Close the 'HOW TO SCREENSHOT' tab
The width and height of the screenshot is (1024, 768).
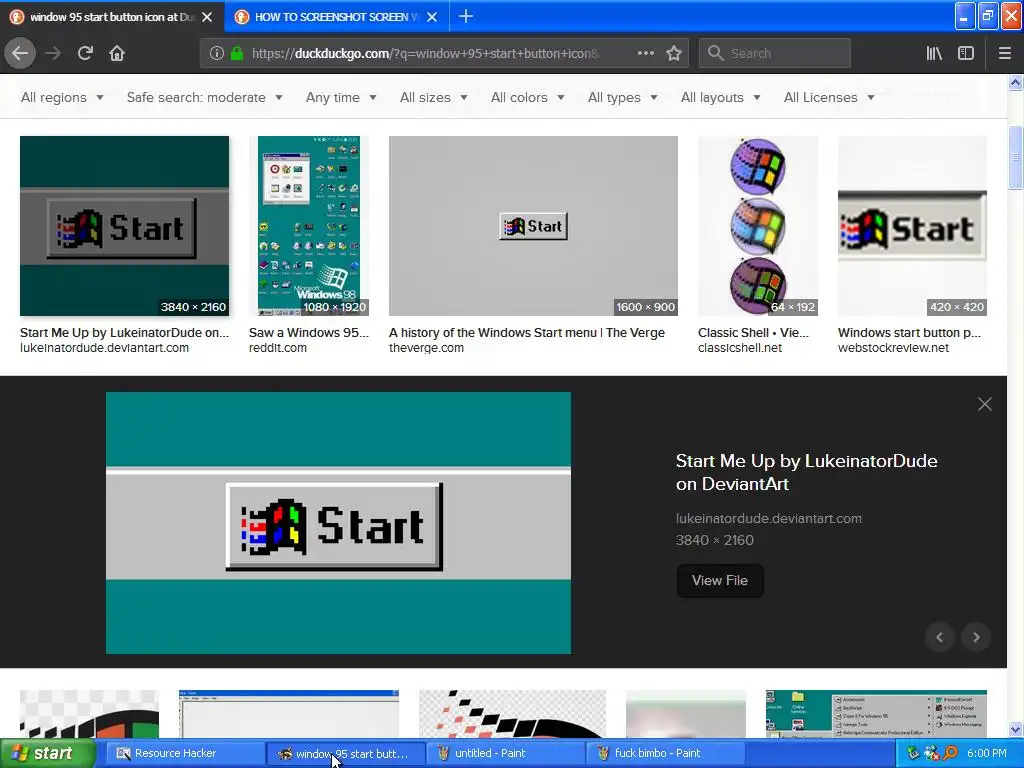(x=432, y=17)
